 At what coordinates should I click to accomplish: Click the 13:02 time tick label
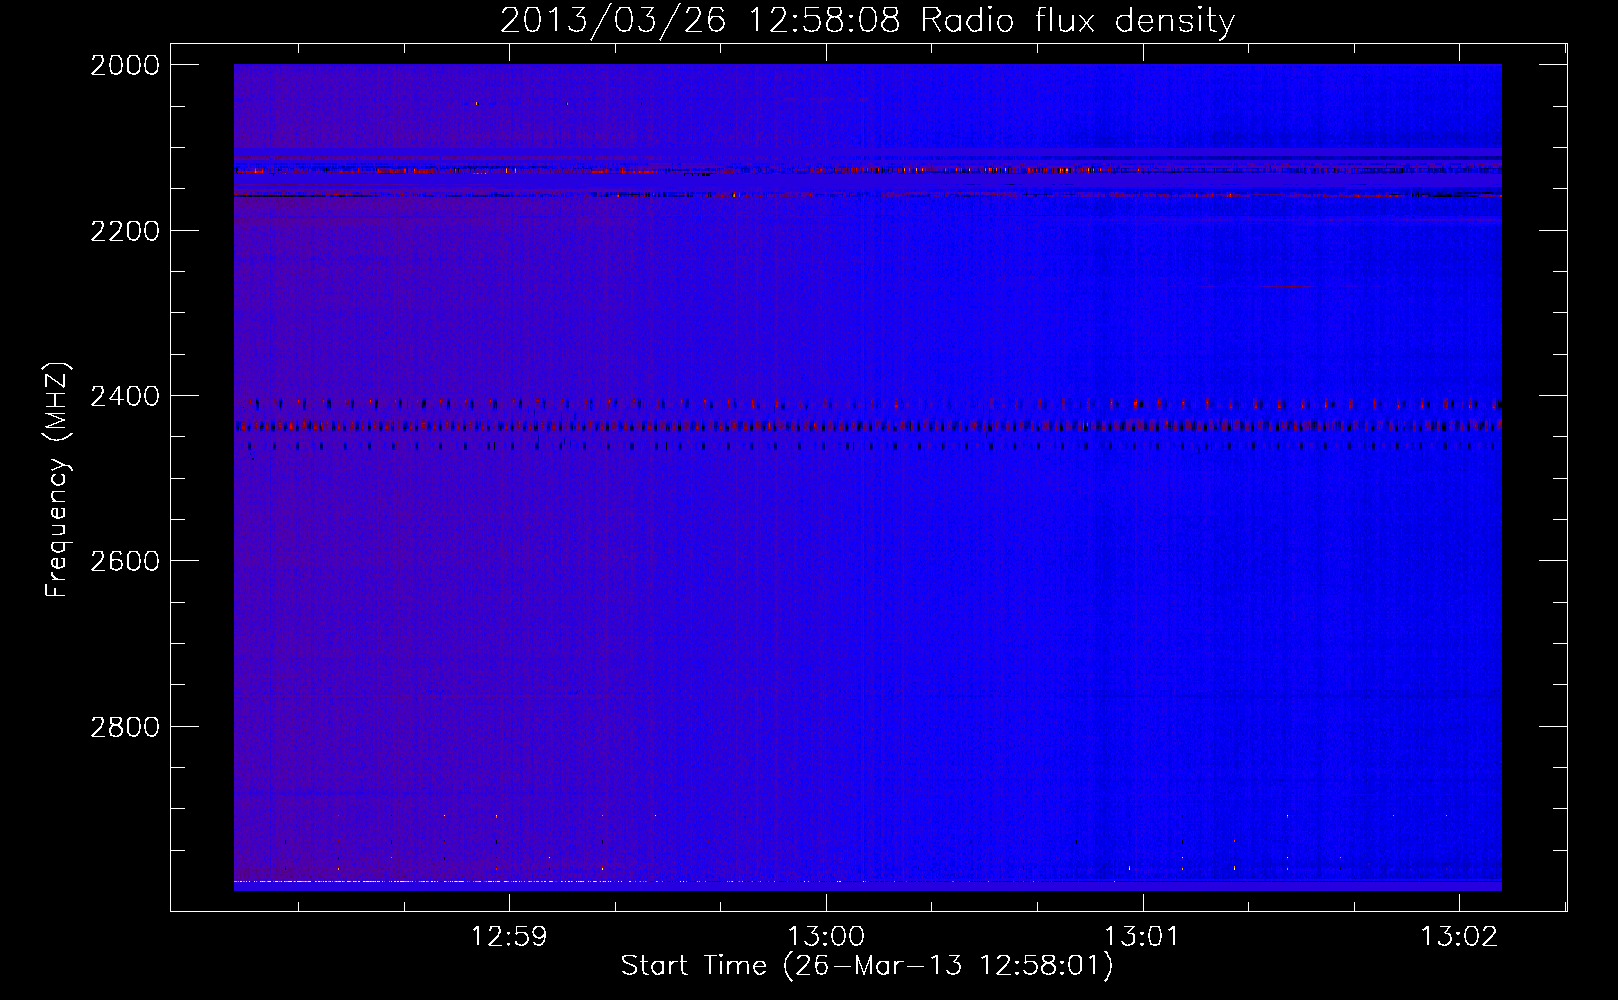[1459, 936]
